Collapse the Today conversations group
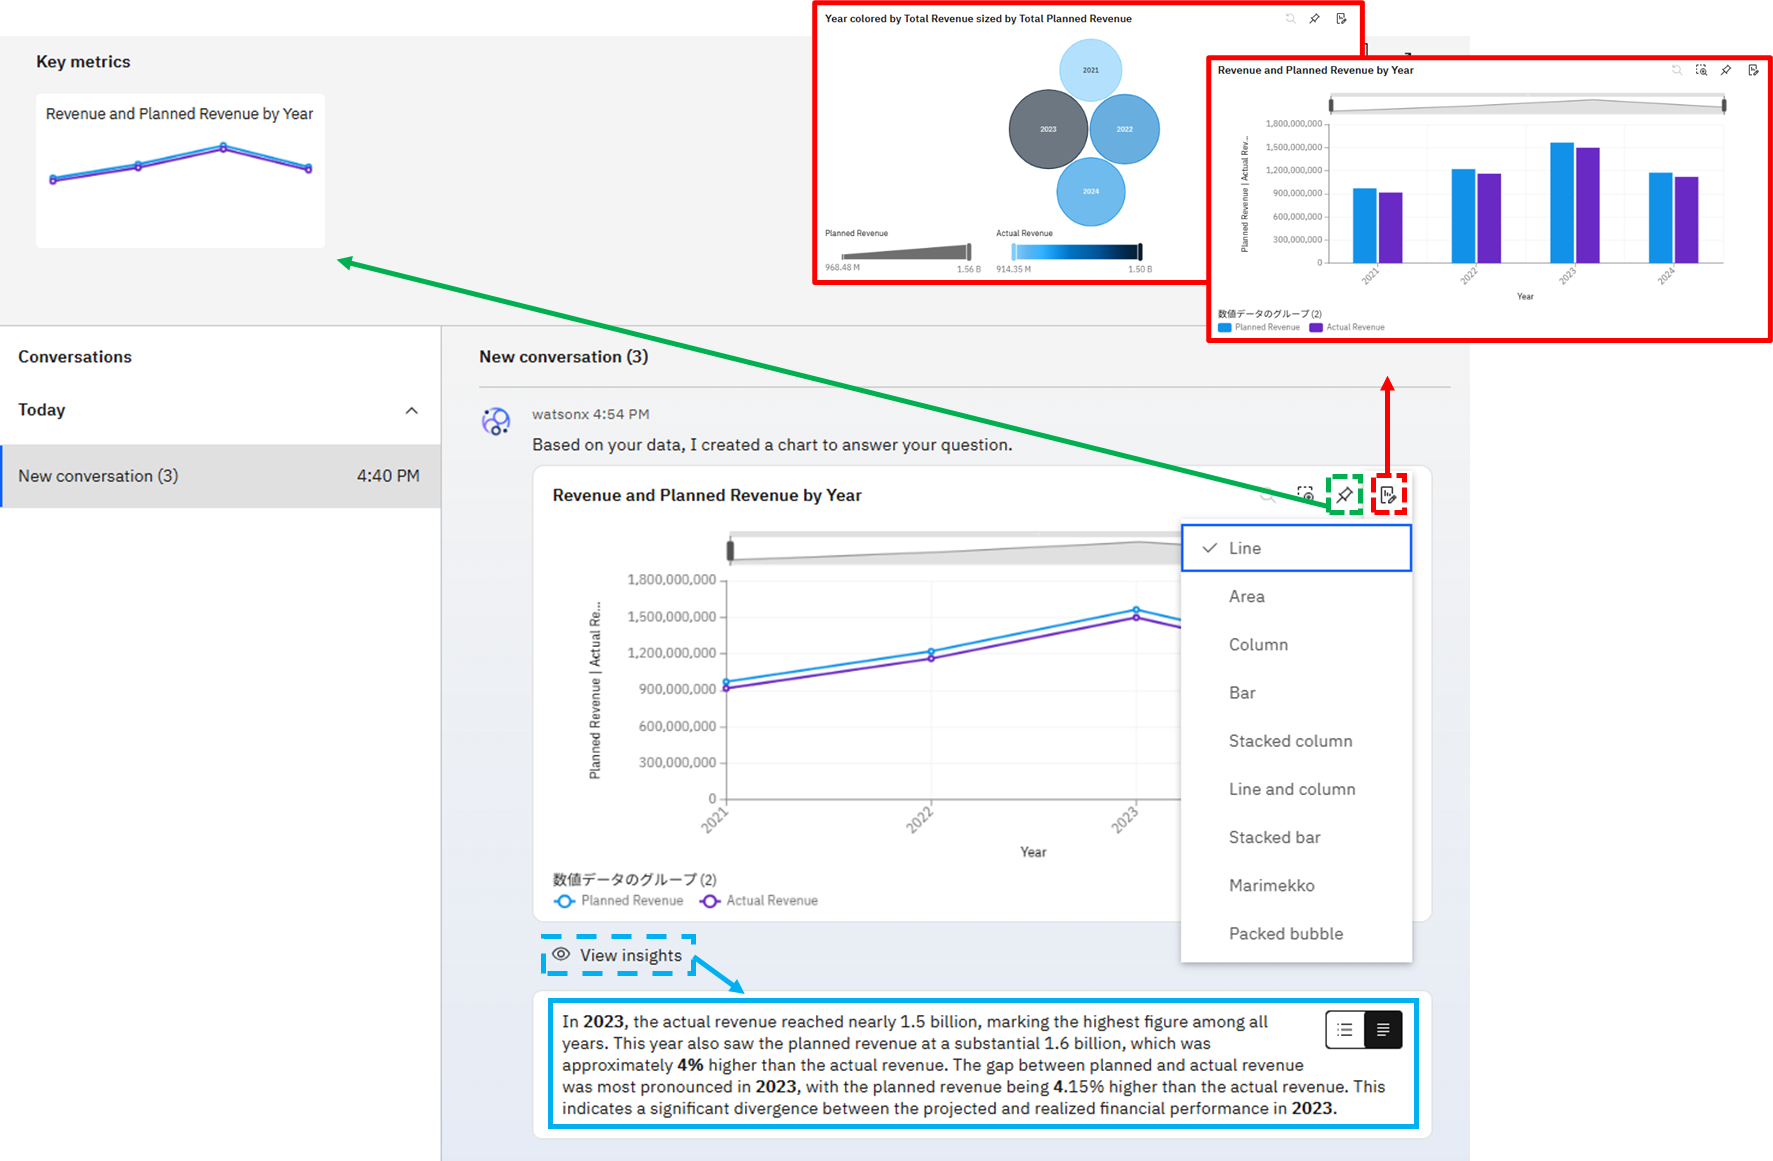This screenshot has width=1773, height=1161. 411,410
